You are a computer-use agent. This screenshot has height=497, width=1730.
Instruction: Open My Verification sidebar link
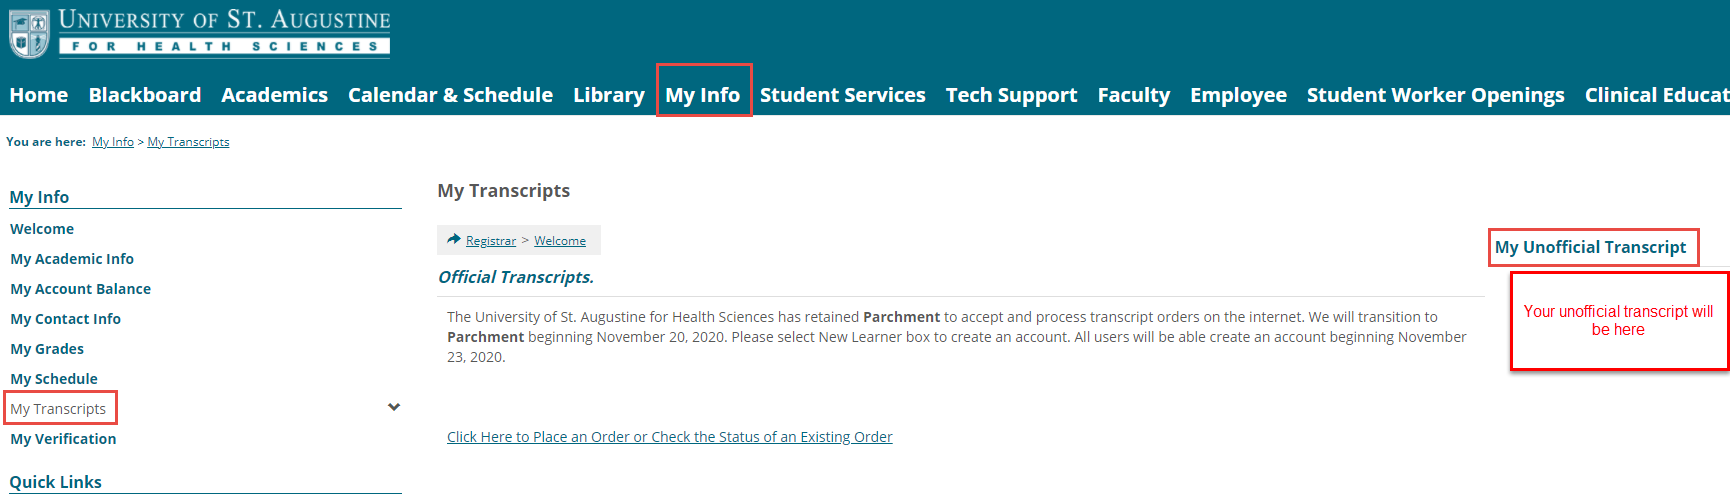[63, 439]
